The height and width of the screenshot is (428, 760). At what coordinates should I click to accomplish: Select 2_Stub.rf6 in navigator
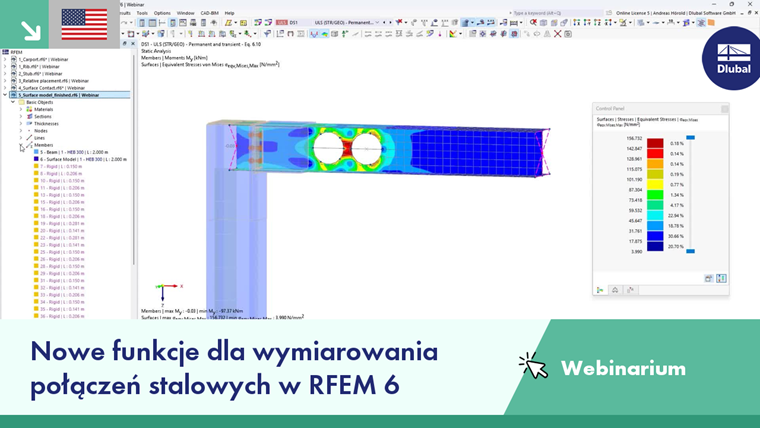(40, 74)
